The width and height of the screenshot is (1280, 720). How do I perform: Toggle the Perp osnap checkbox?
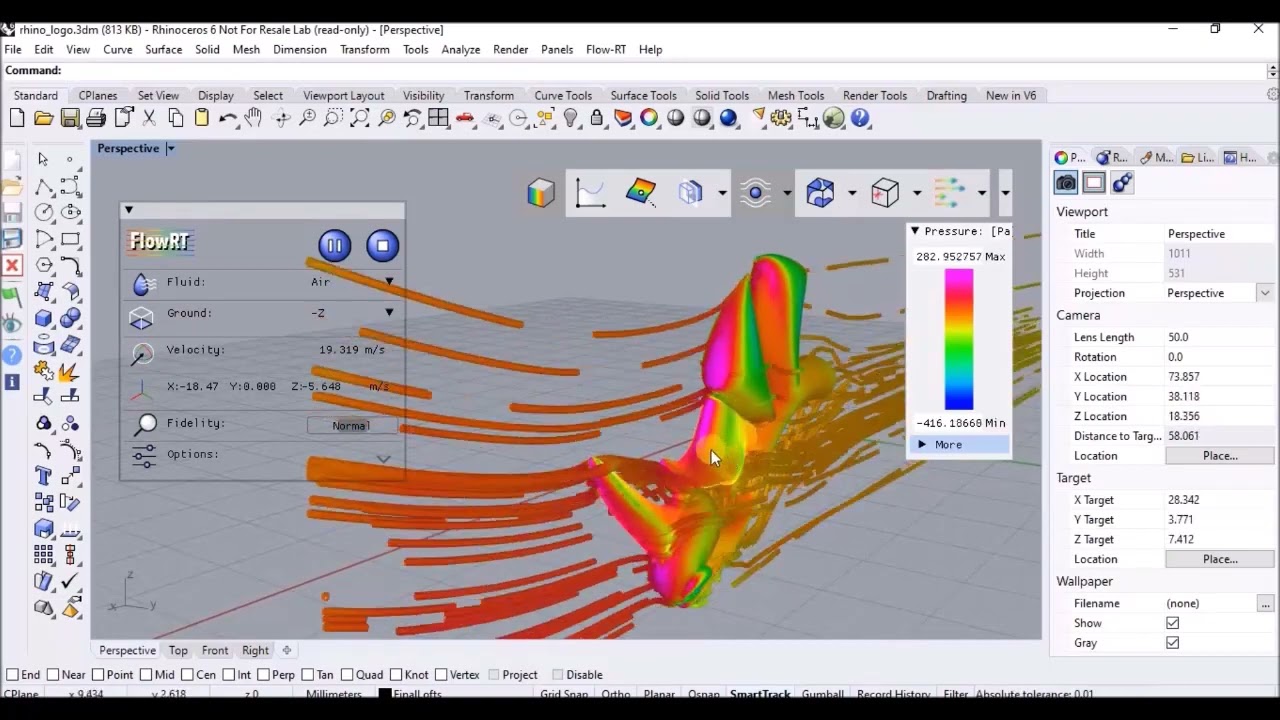[262, 675]
